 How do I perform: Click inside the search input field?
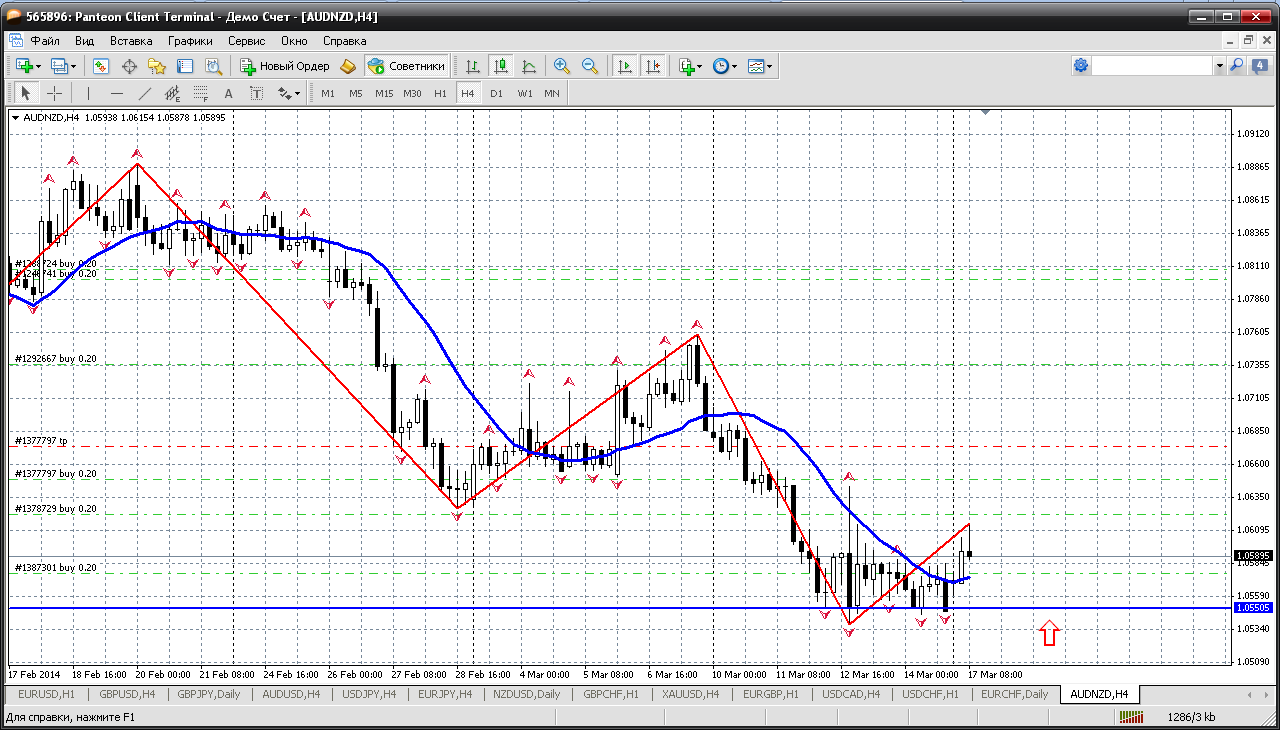(x=1152, y=66)
